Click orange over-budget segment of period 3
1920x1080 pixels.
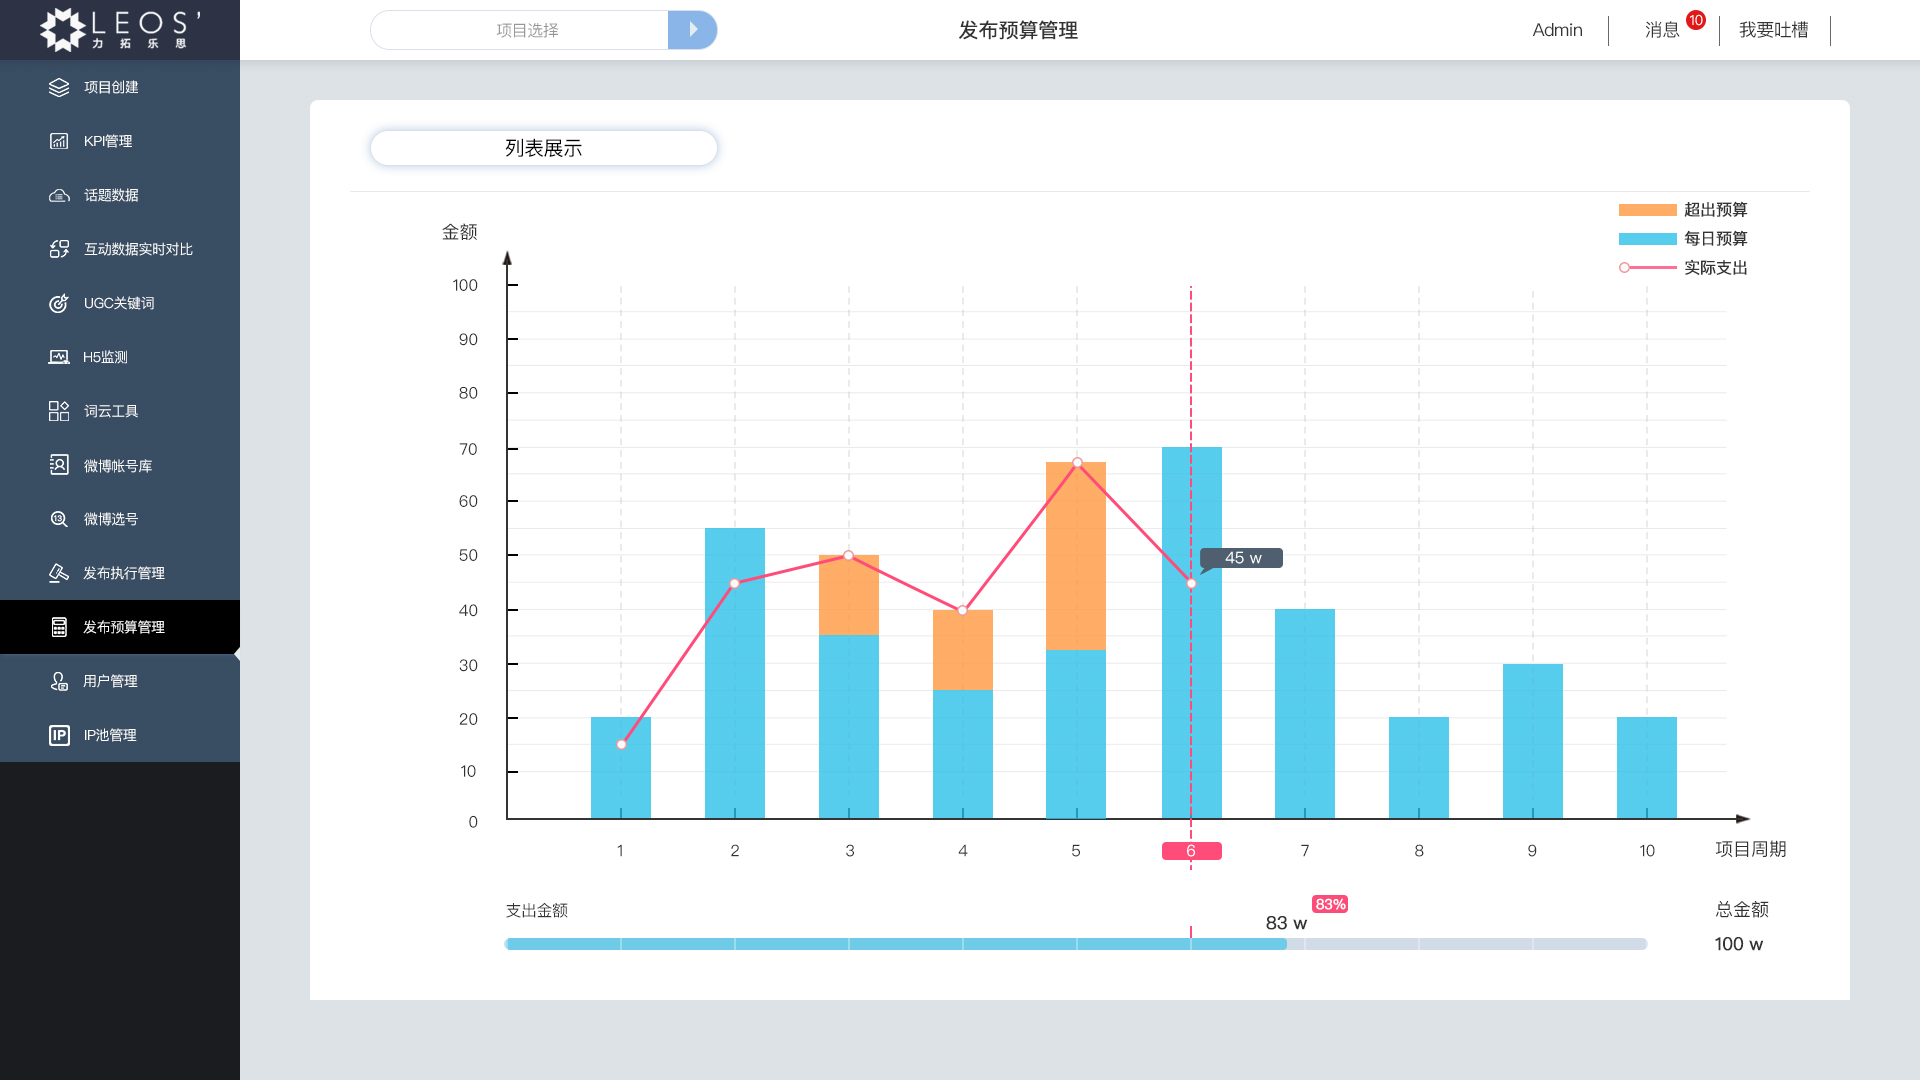click(x=849, y=595)
